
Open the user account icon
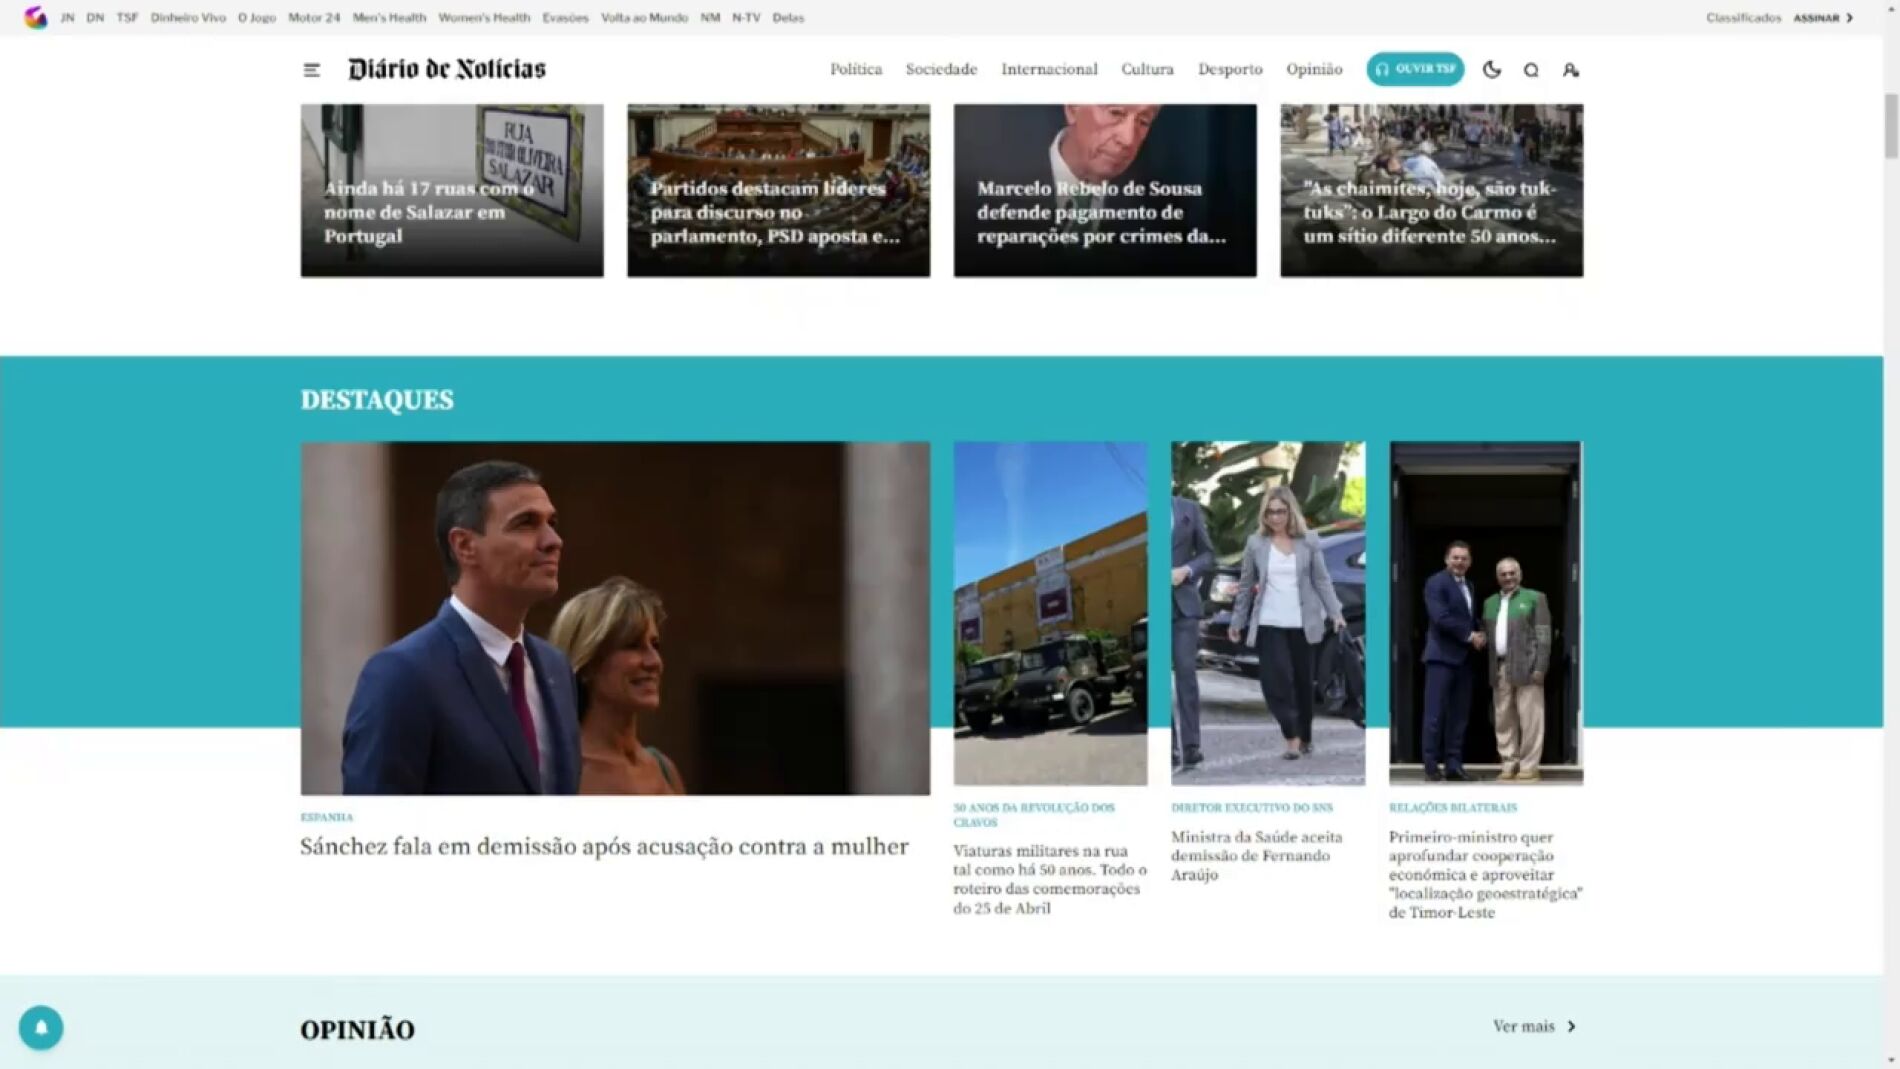pos(1570,70)
